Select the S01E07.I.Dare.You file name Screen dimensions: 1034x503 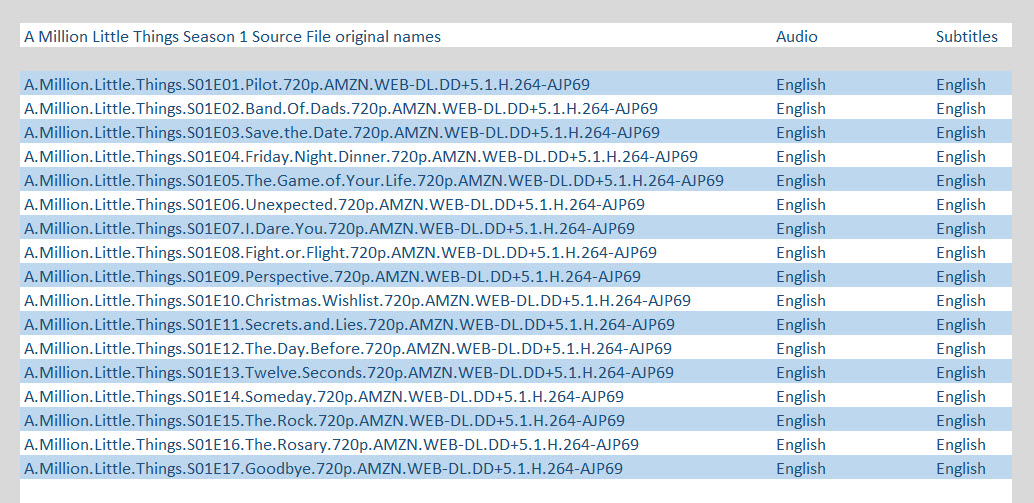coord(330,229)
